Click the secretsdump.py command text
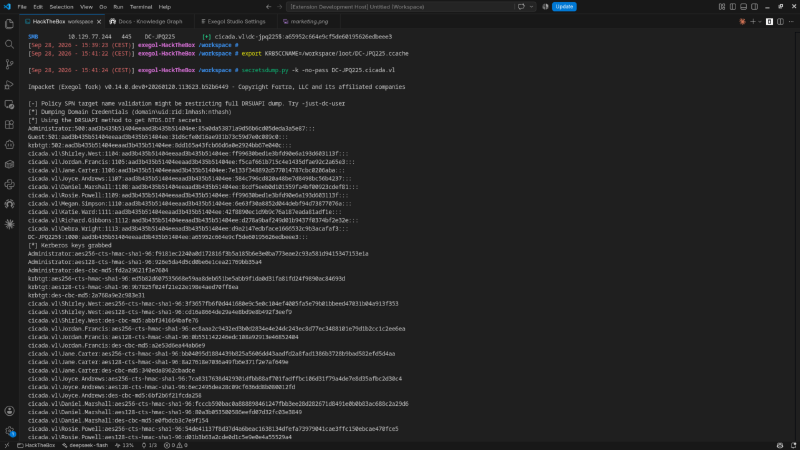 265,70
